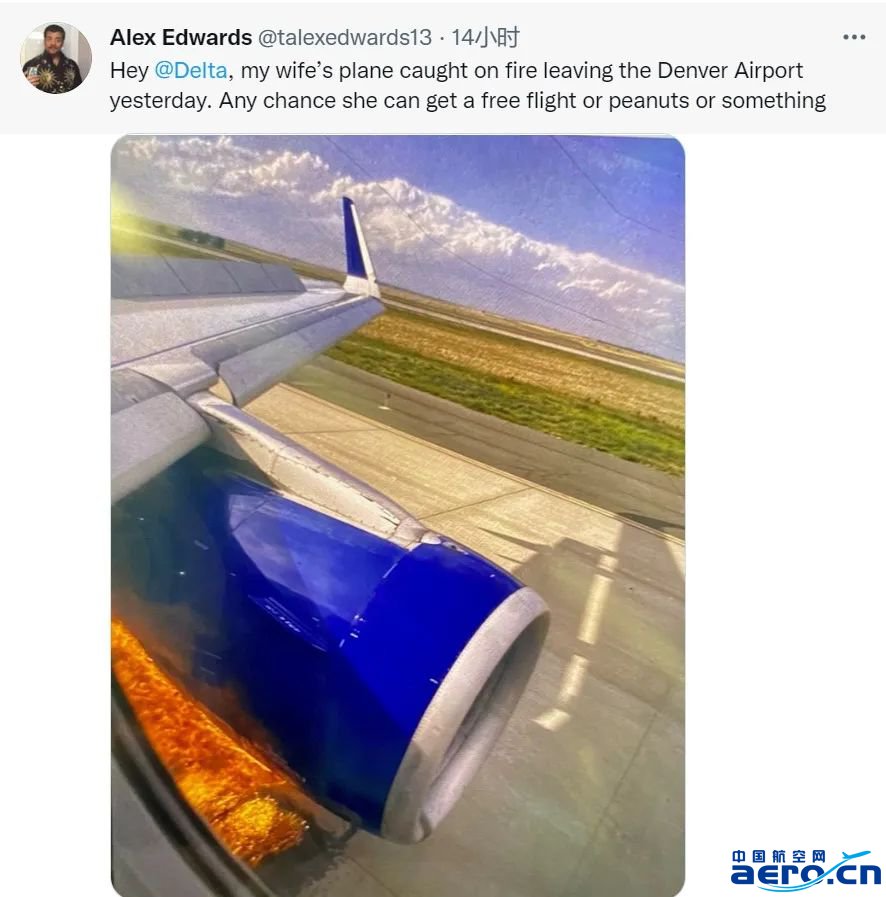The width and height of the screenshot is (886, 897).
Task: Click the aero.cn watermark logo
Action: 806,872
